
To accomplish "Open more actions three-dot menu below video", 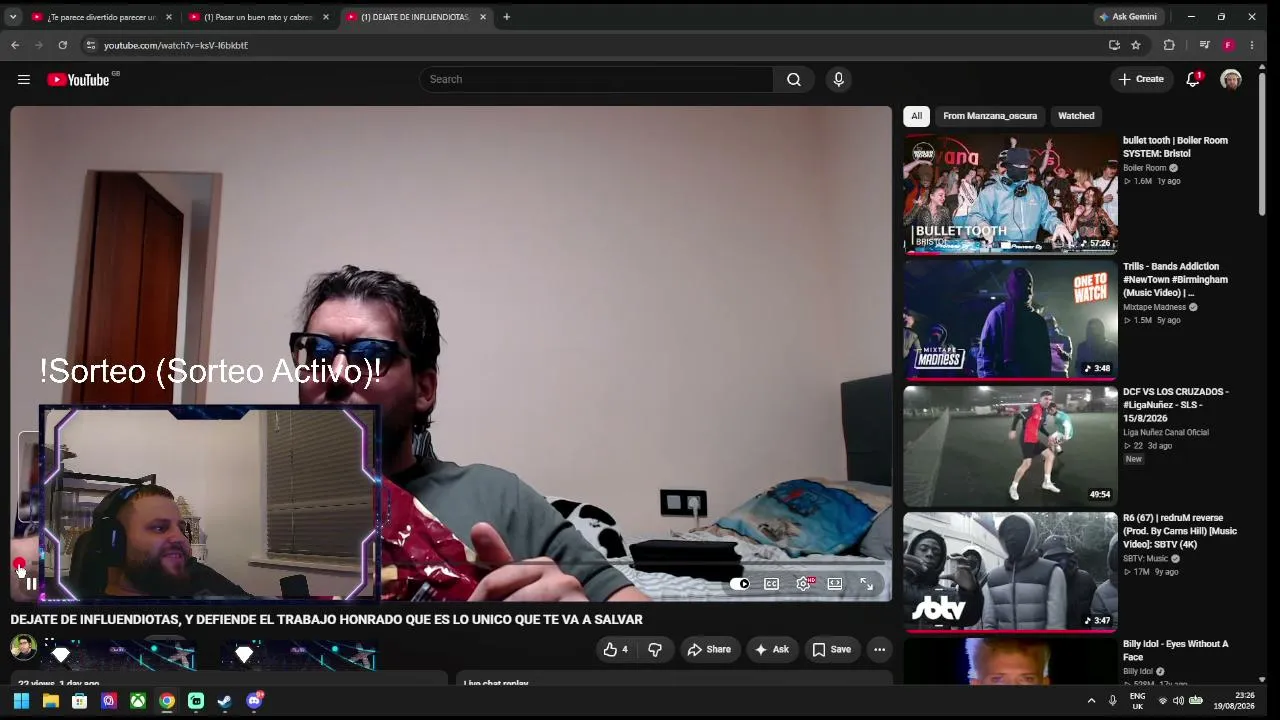I will [x=880, y=650].
